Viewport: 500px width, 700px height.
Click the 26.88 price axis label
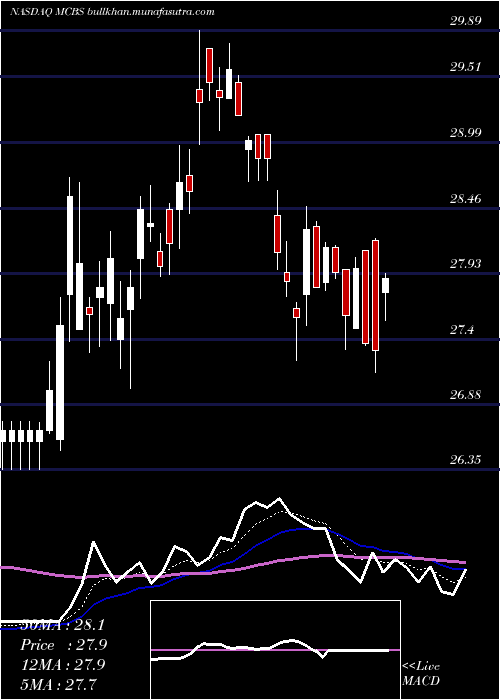[x=466, y=395]
